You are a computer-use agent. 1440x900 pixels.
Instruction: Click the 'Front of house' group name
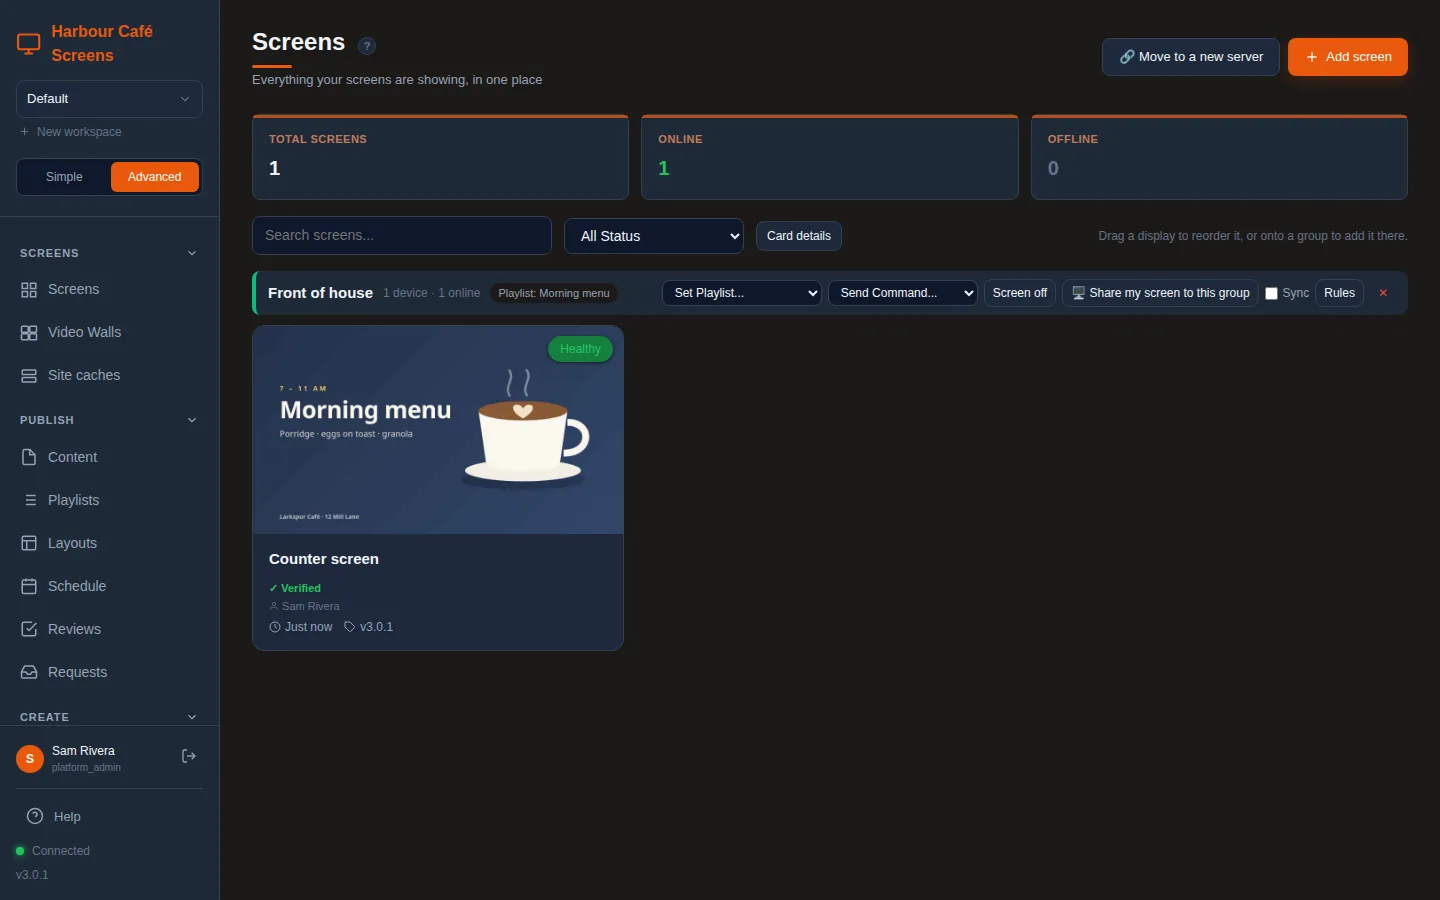(x=320, y=293)
